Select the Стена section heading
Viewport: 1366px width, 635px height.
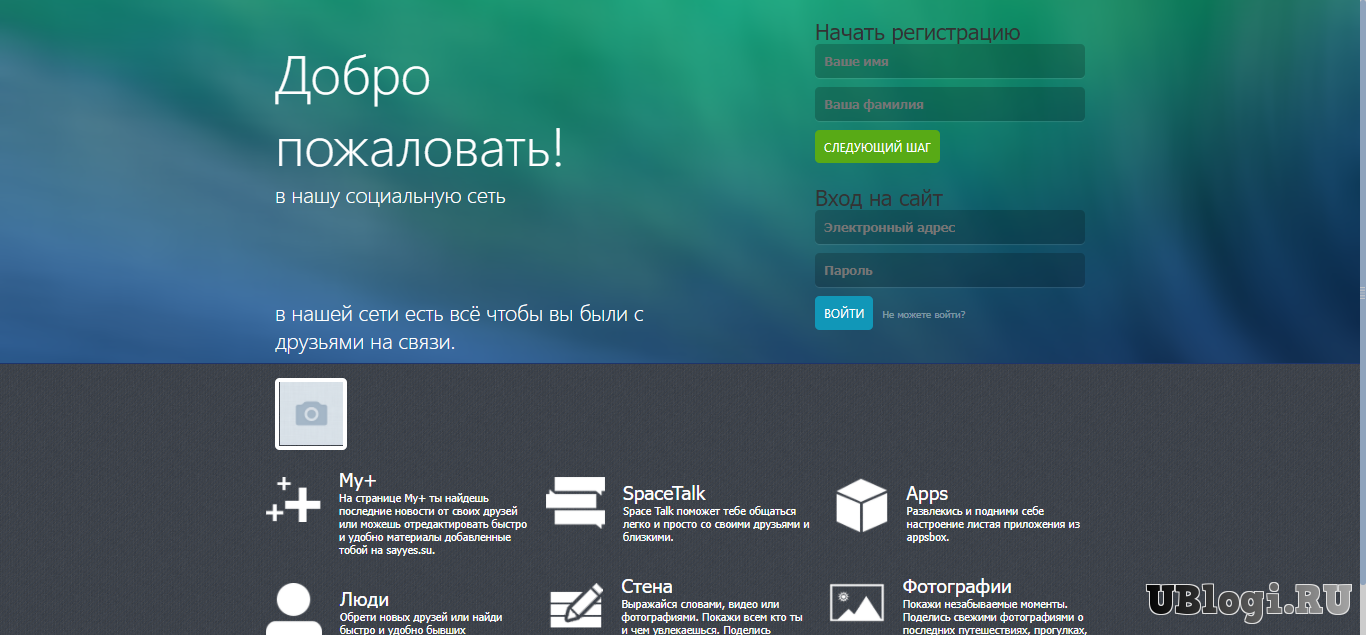point(646,587)
